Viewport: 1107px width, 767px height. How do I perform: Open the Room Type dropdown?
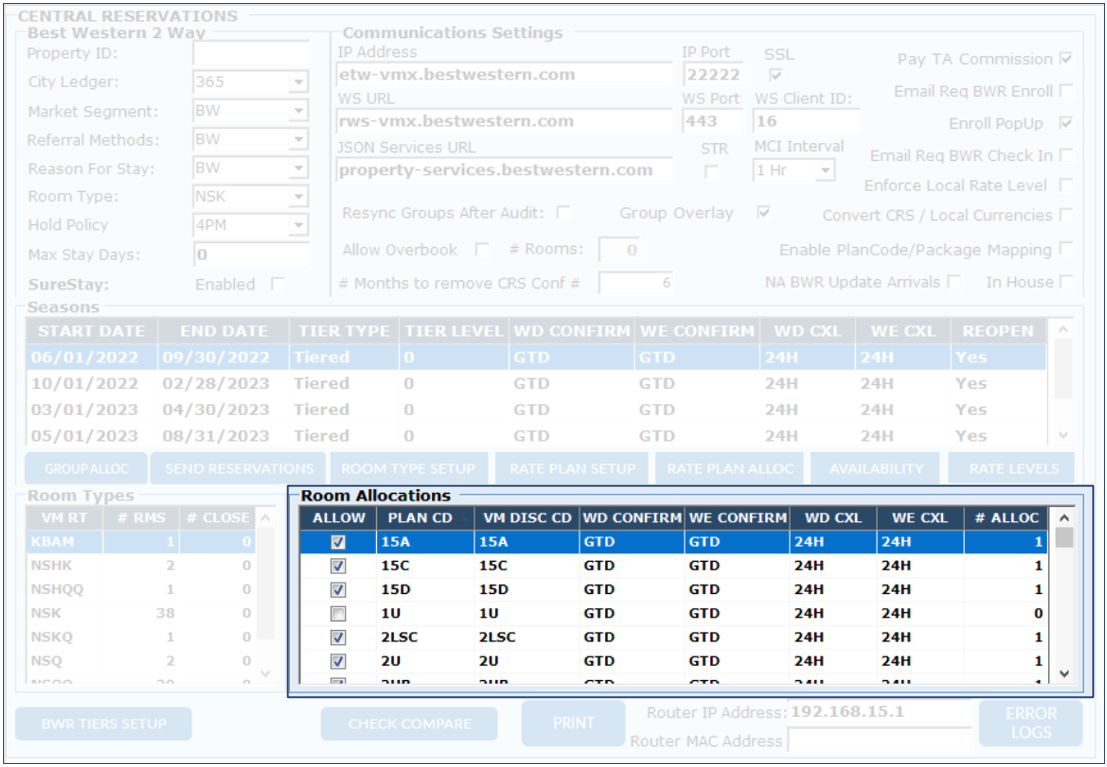(x=299, y=197)
